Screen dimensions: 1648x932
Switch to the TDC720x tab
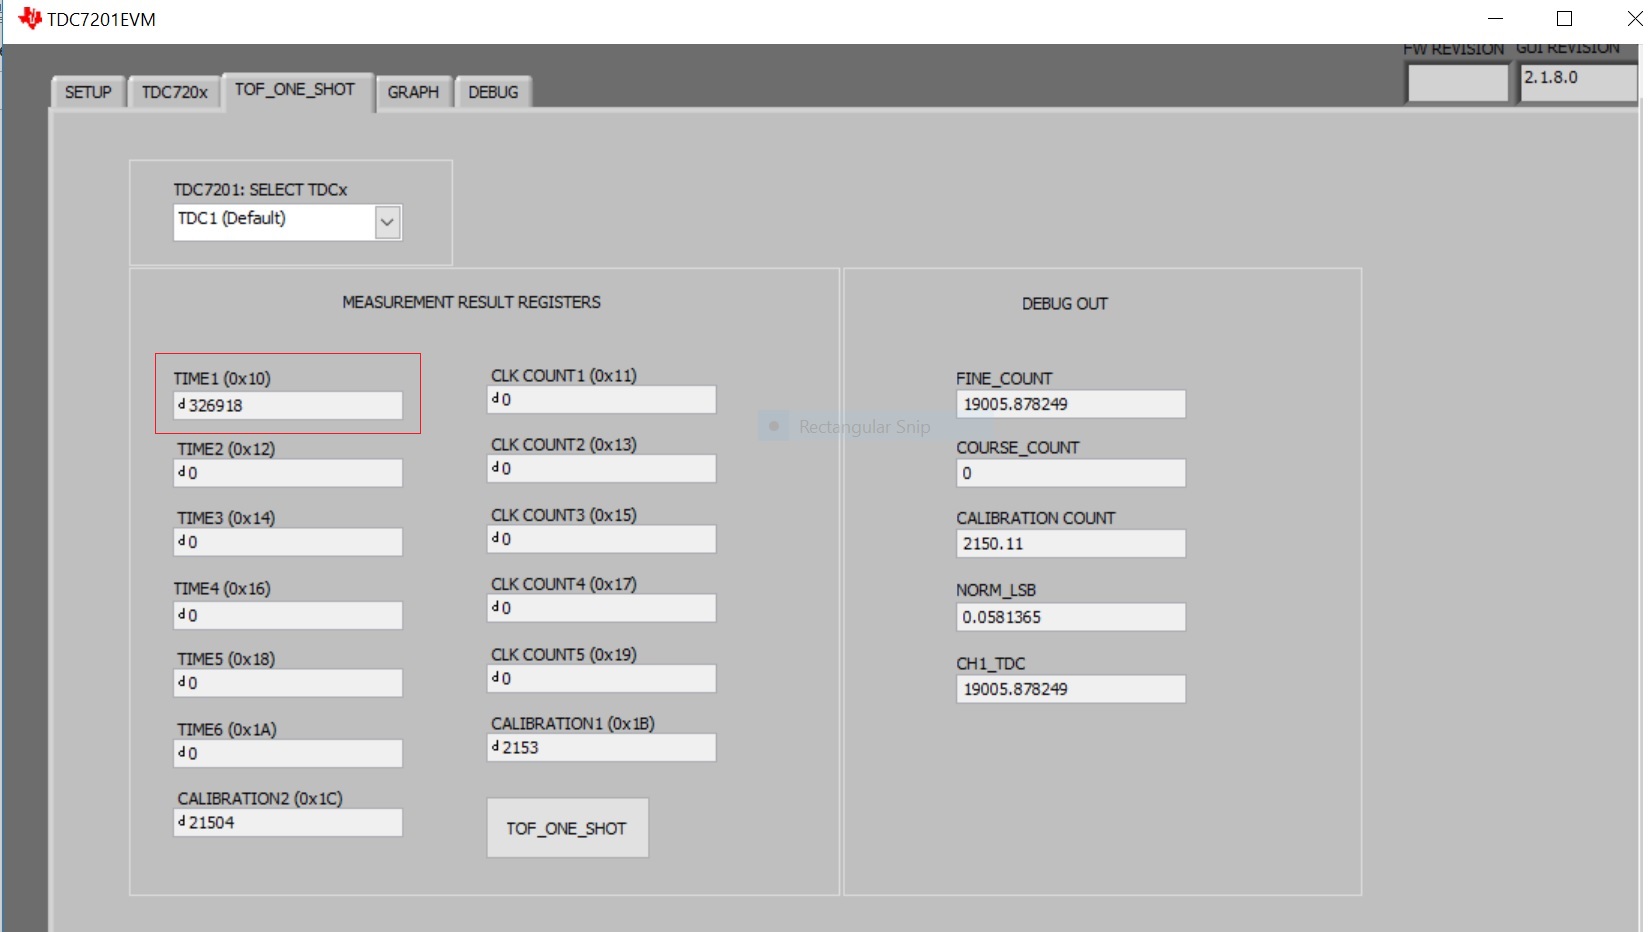(x=173, y=92)
